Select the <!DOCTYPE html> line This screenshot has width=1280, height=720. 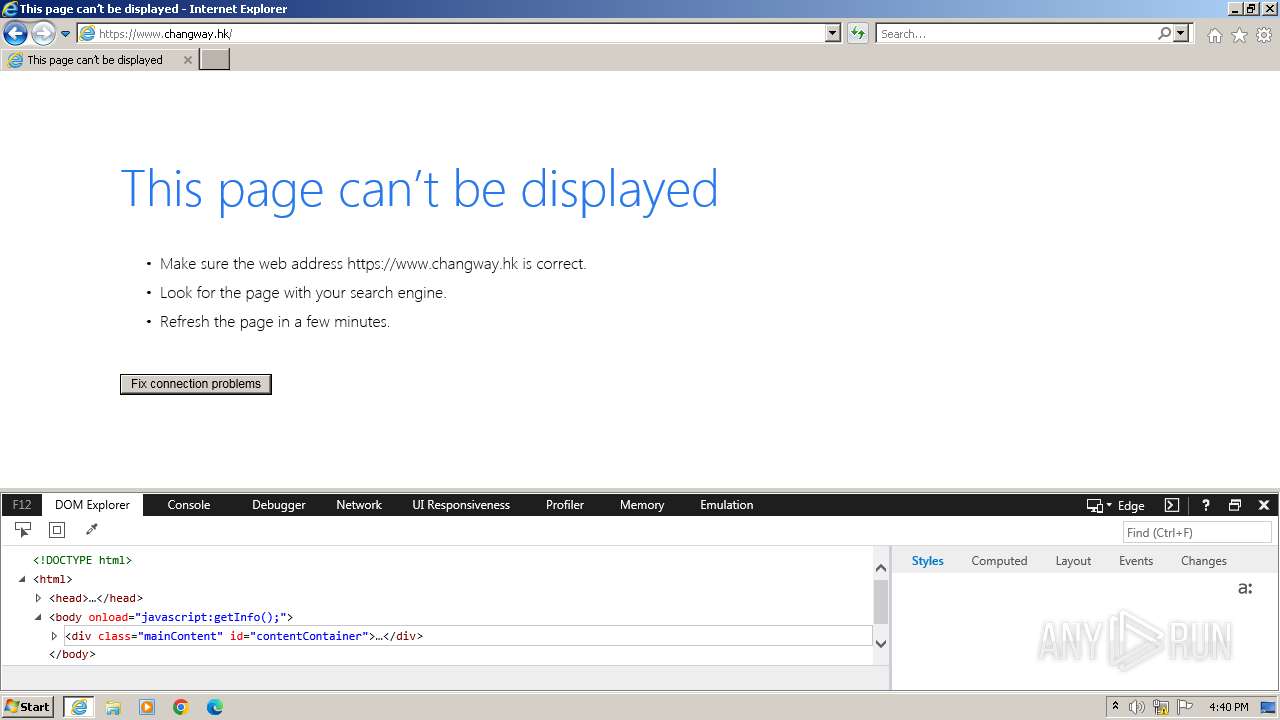[82, 560]
